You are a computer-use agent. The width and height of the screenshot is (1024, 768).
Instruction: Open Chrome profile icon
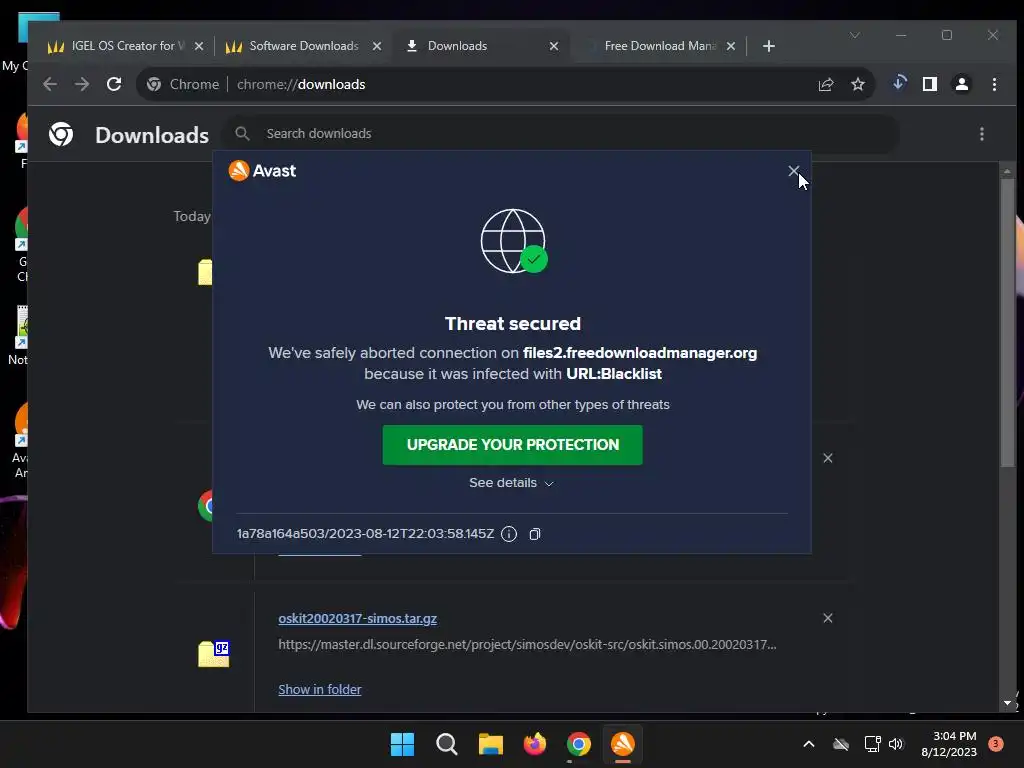click(962, 84)
